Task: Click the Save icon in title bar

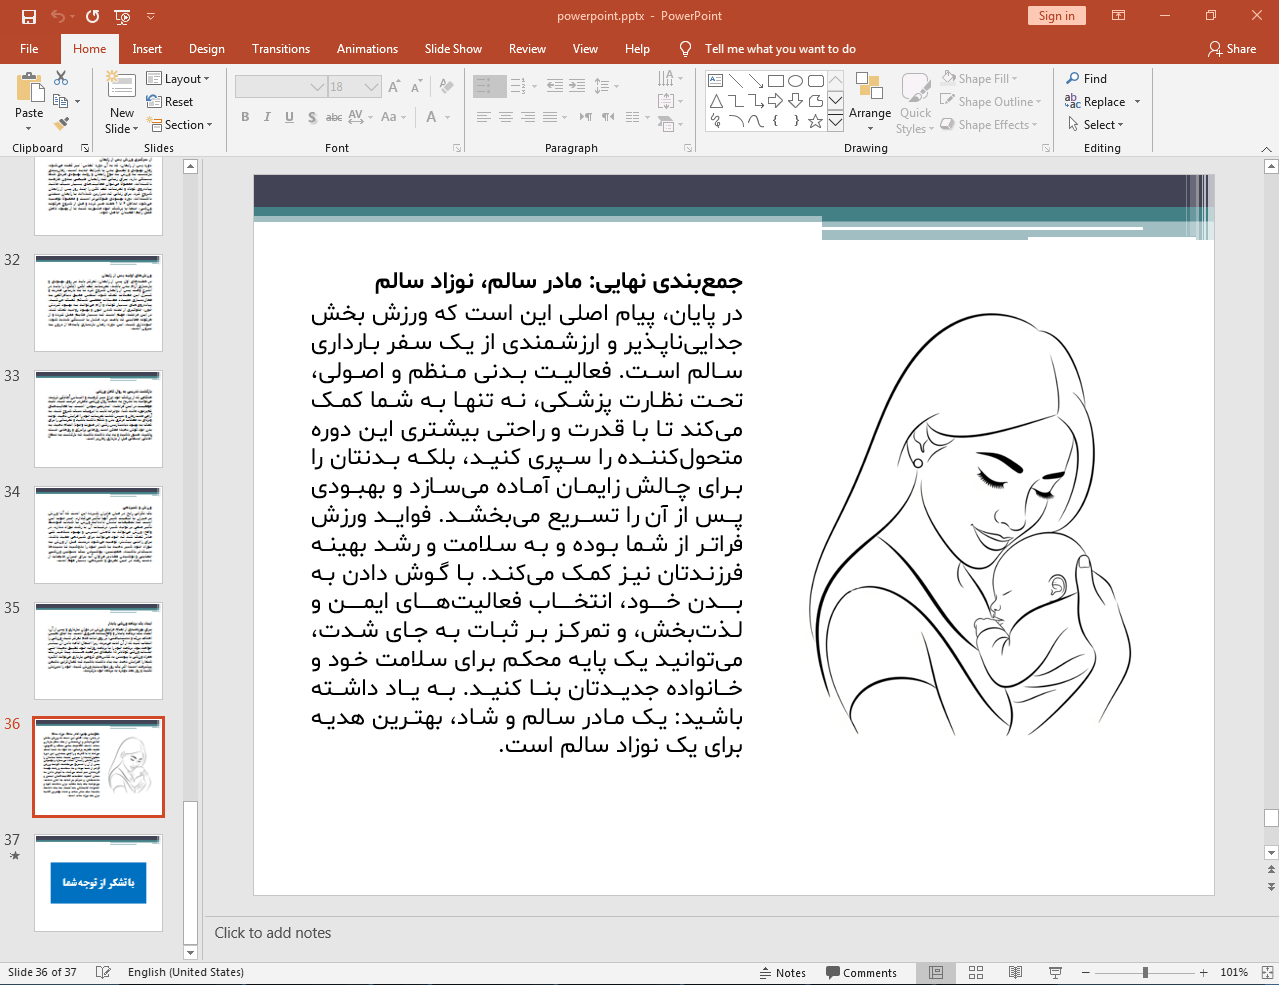Action: (x=28, y=16)
